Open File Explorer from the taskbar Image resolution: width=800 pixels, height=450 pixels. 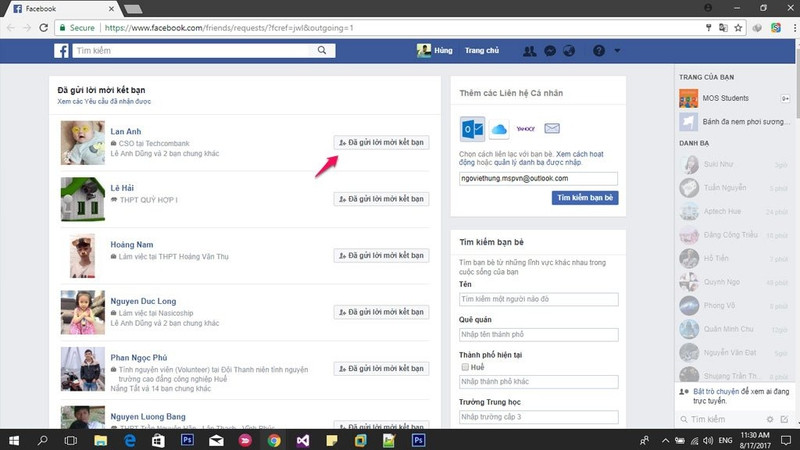pyautogui.click(x=101, y=440)
